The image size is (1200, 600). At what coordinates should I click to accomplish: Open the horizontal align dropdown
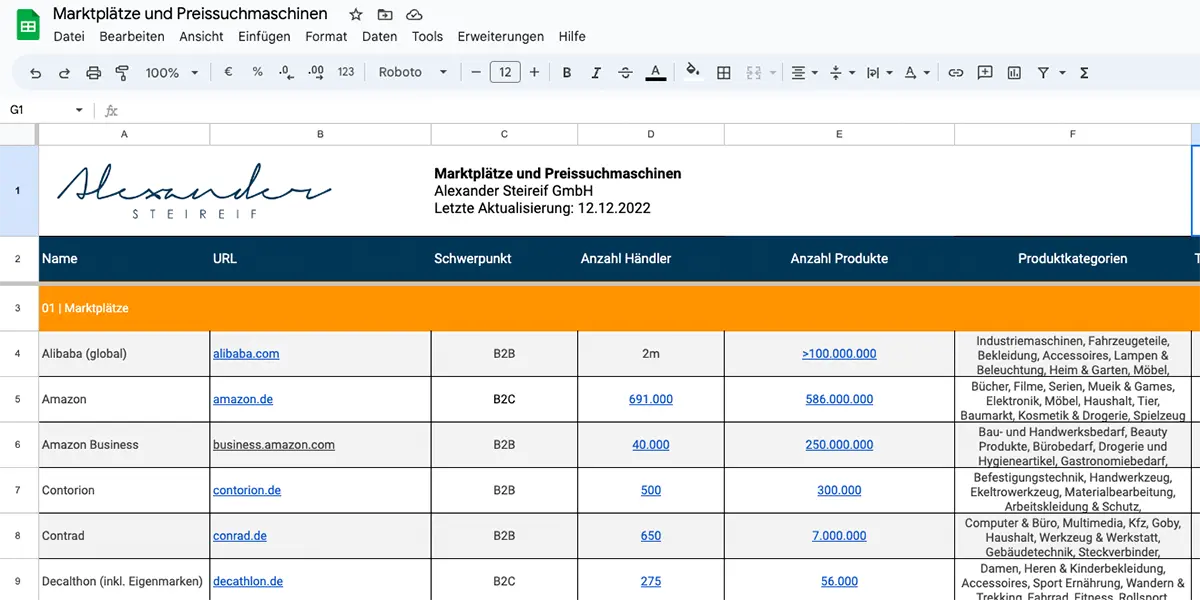pyautogui.click(x=805, y=72)
